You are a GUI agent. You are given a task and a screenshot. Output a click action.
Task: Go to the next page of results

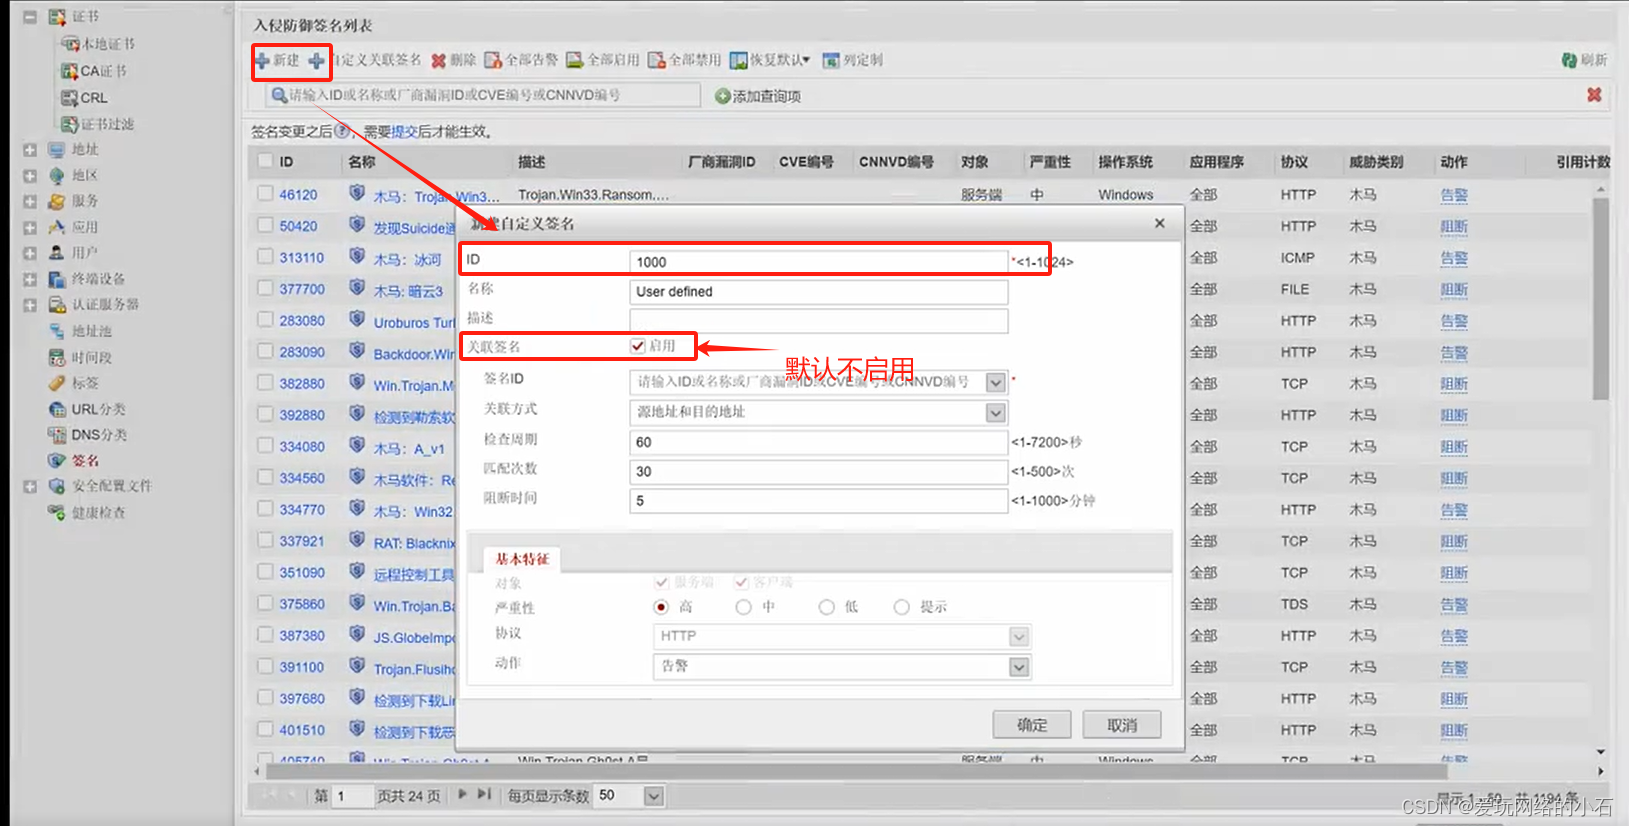tap(462, 795)
